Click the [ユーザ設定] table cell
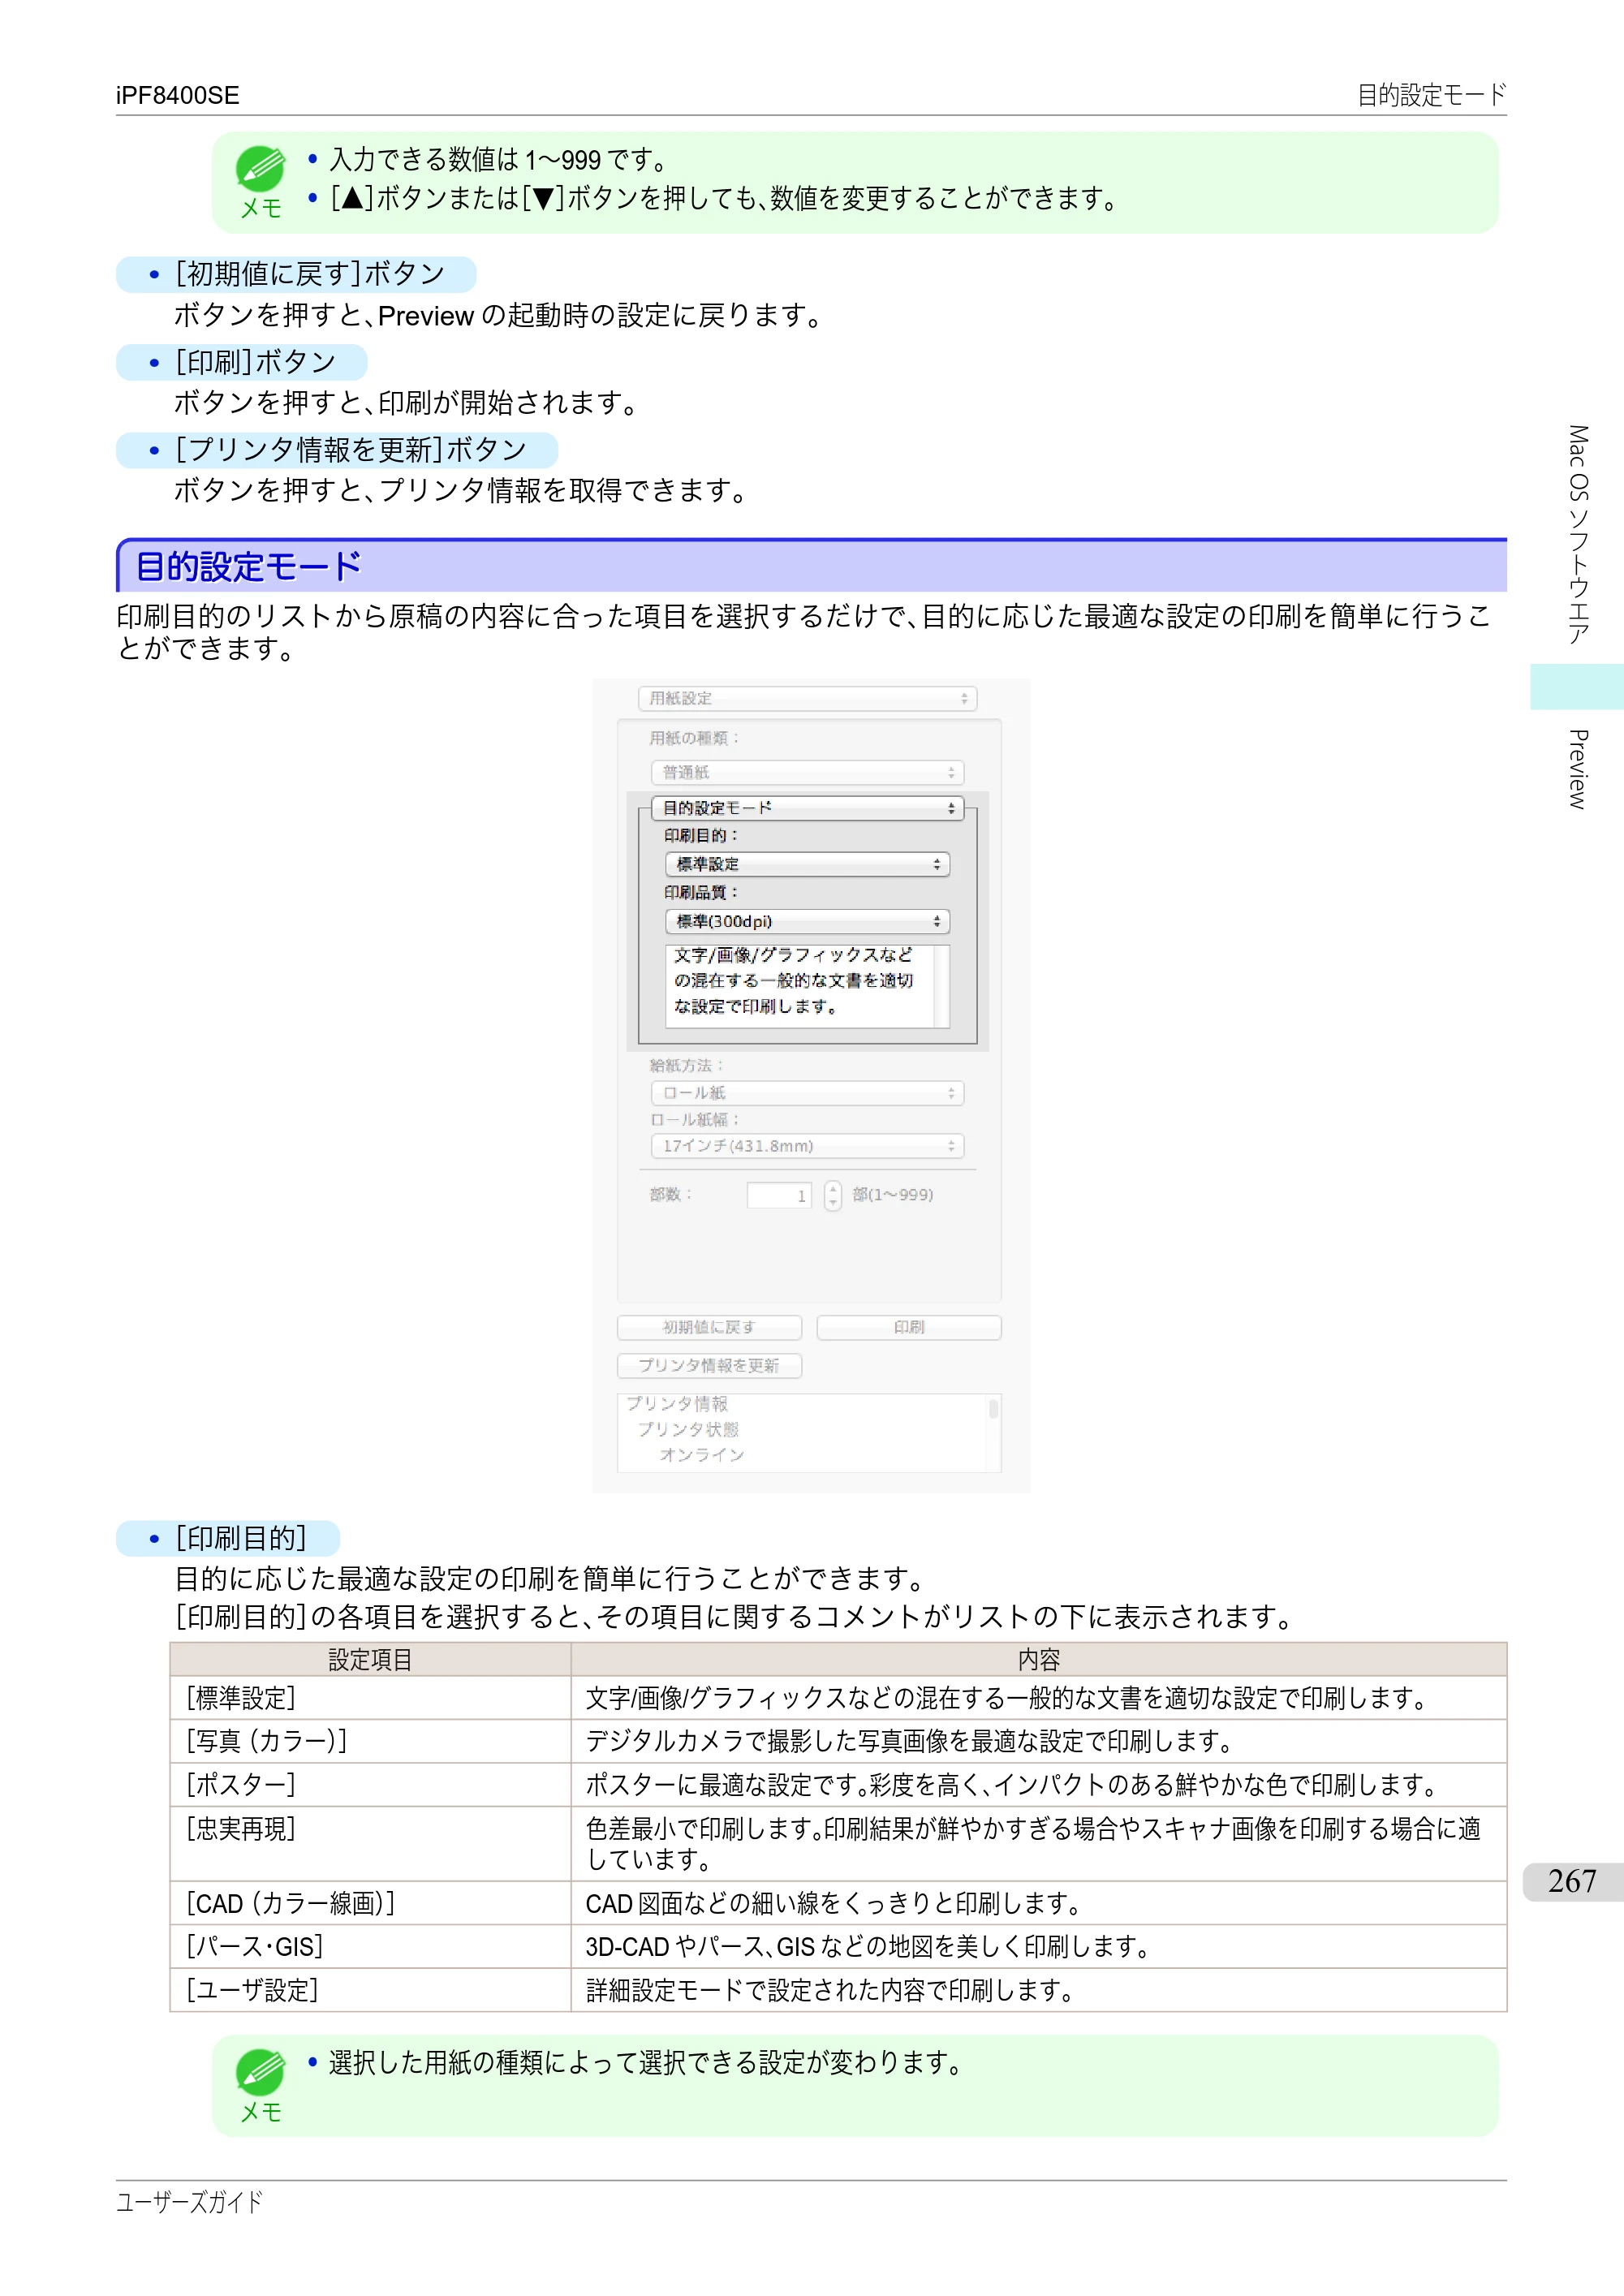 pos(370,1990)
